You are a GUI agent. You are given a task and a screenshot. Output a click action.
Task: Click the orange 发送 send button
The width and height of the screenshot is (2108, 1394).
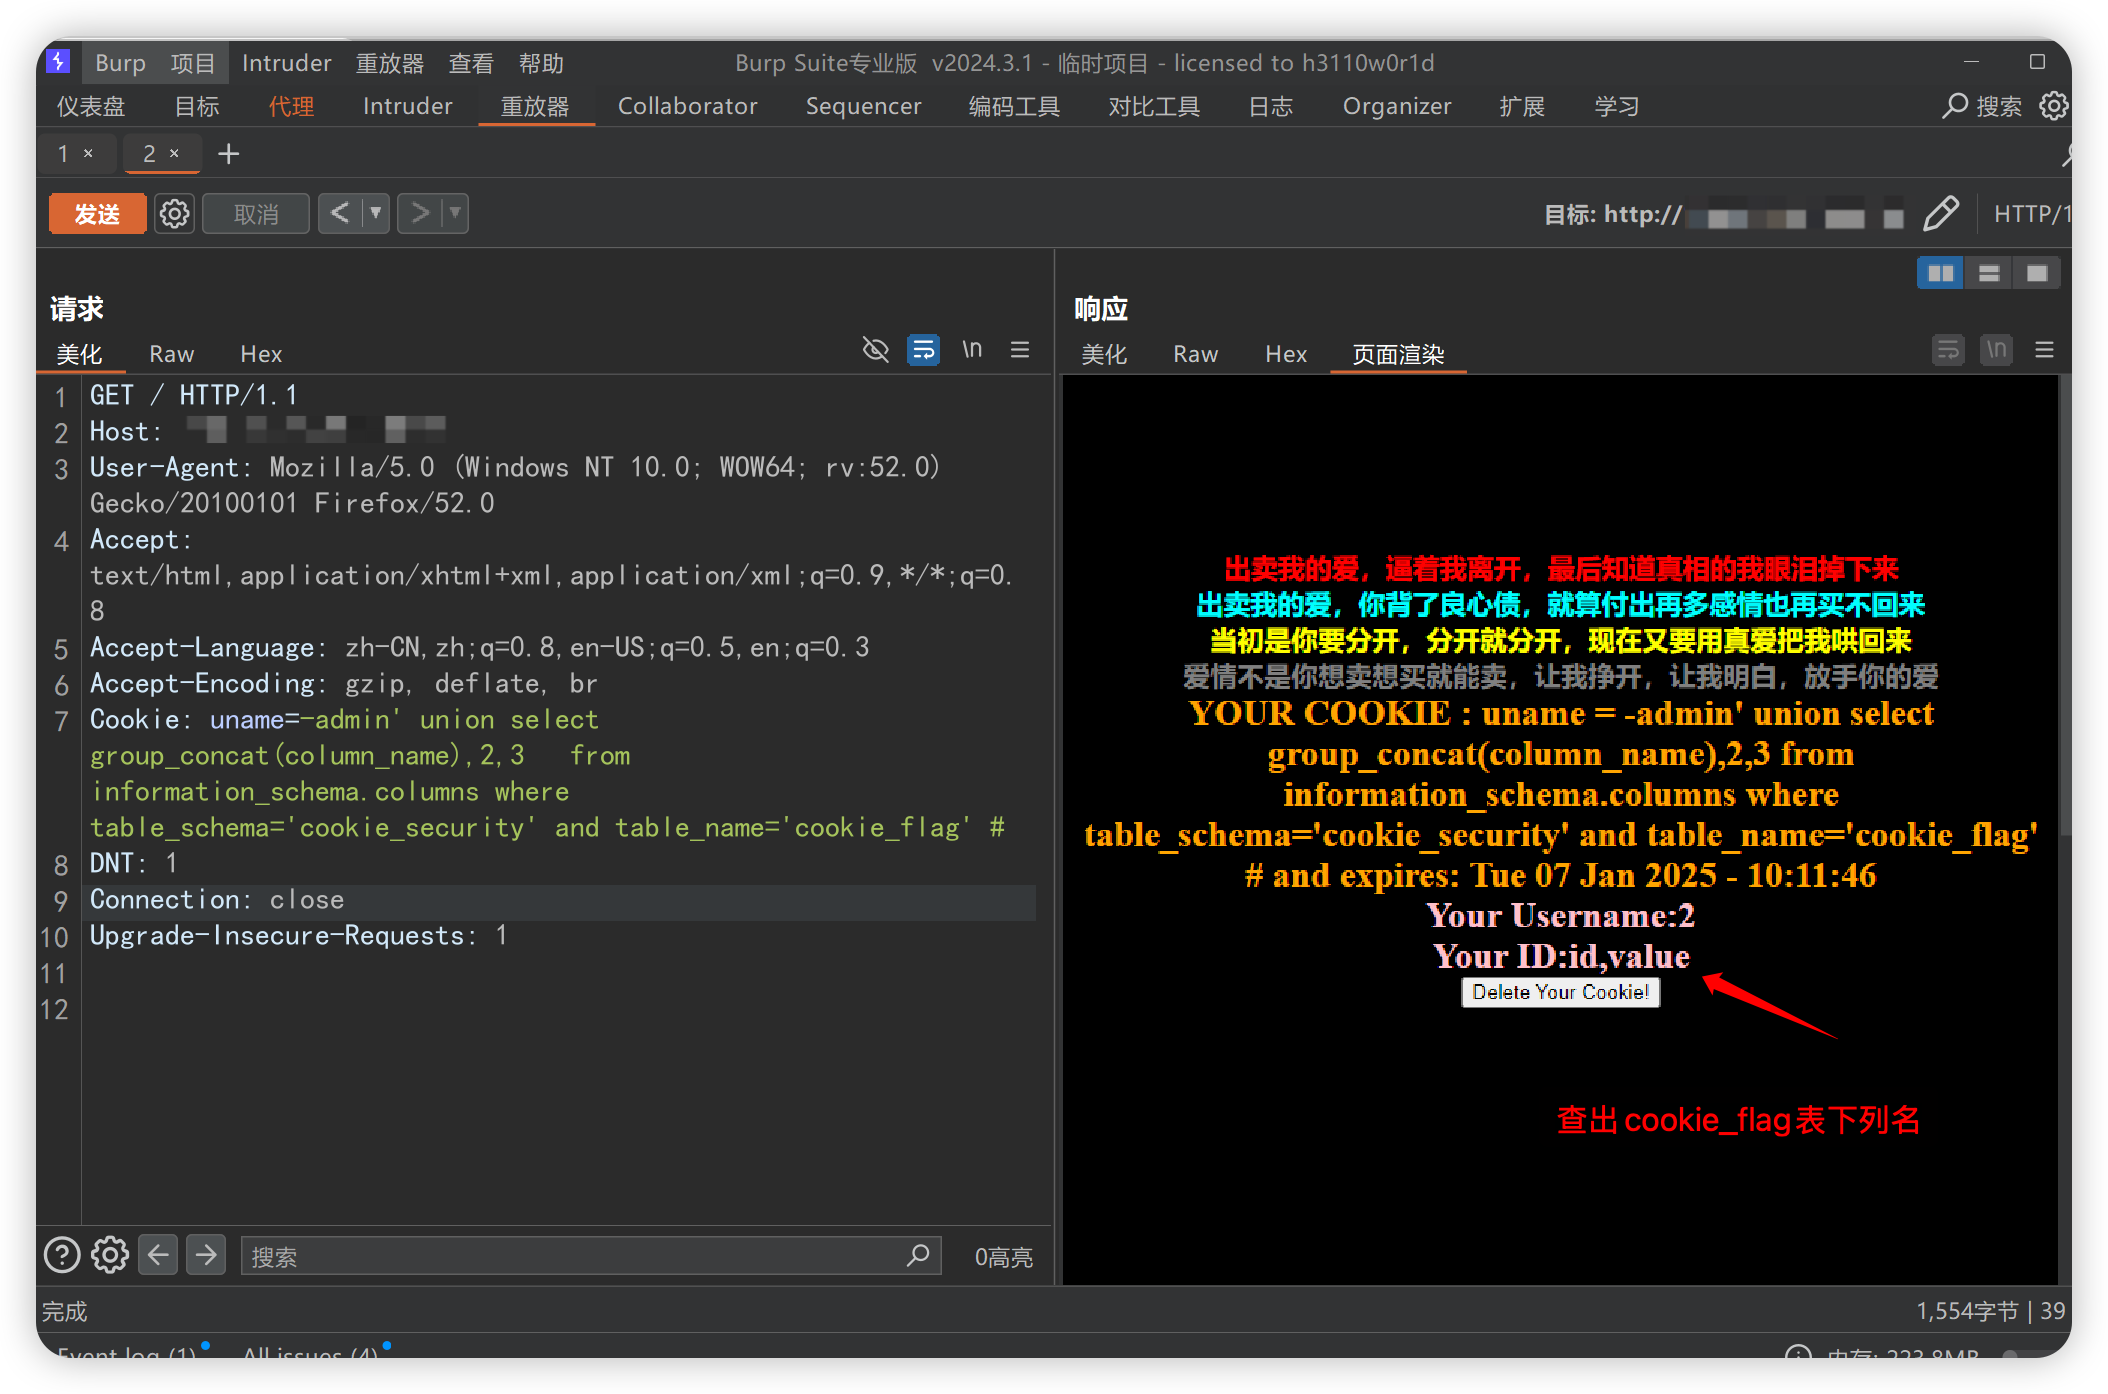(x=97, y=214)
